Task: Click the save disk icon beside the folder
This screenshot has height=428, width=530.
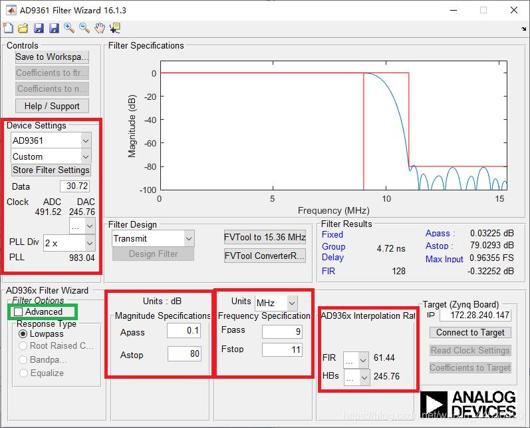Action: (x=39, y=28)
